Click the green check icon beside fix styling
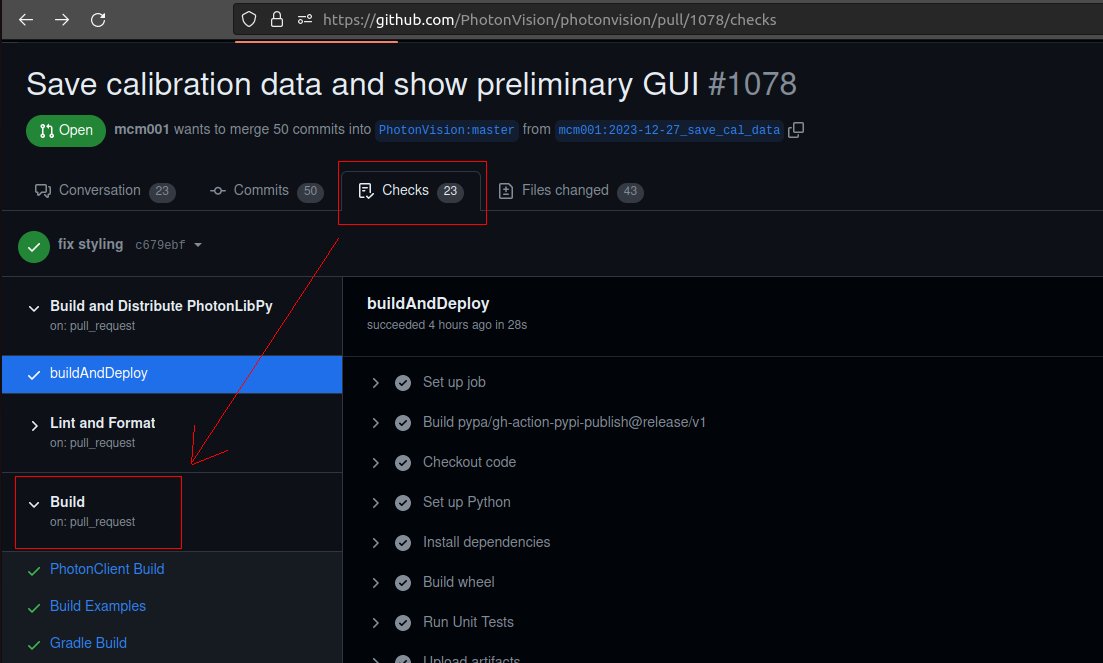Screen dimensions: 1103x663 (x=33, y=246)
